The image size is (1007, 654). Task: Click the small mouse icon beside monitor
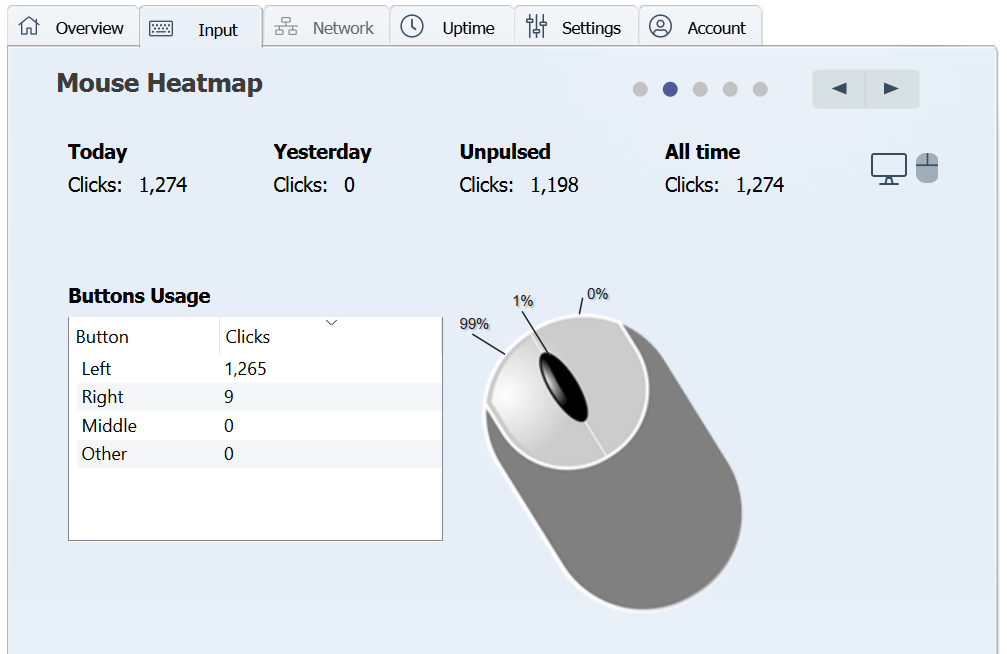[927, 168]
